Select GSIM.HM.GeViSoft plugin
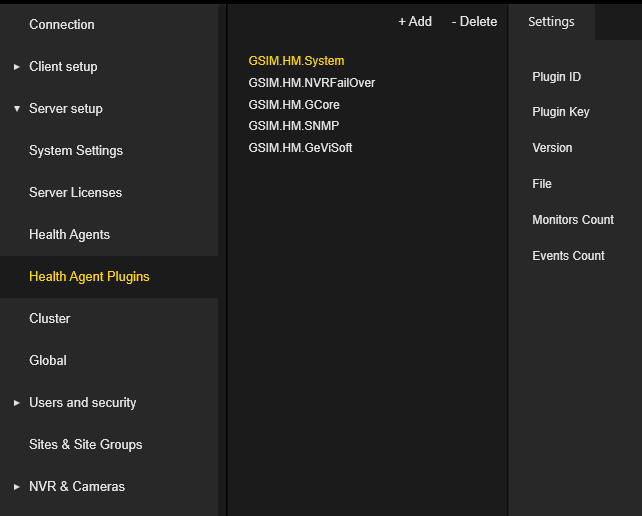The image size is (642, 516). point(300,147)
